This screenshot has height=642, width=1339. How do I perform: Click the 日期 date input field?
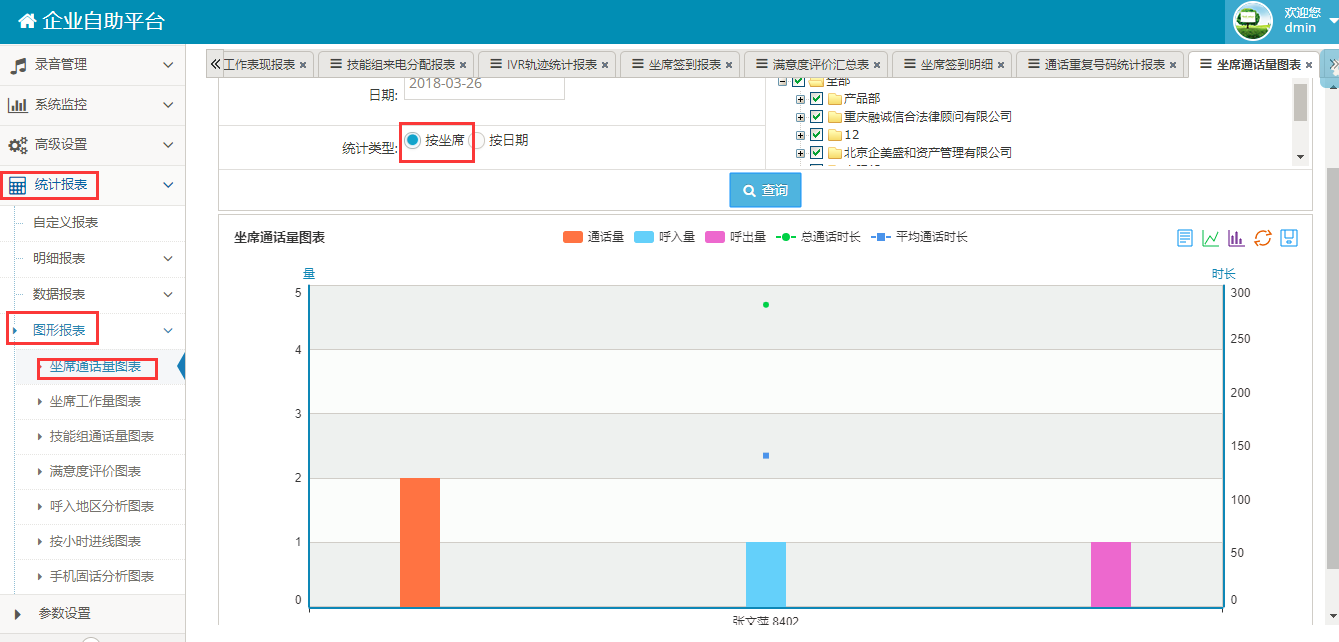pyautogui.click(x=484, y=88)
